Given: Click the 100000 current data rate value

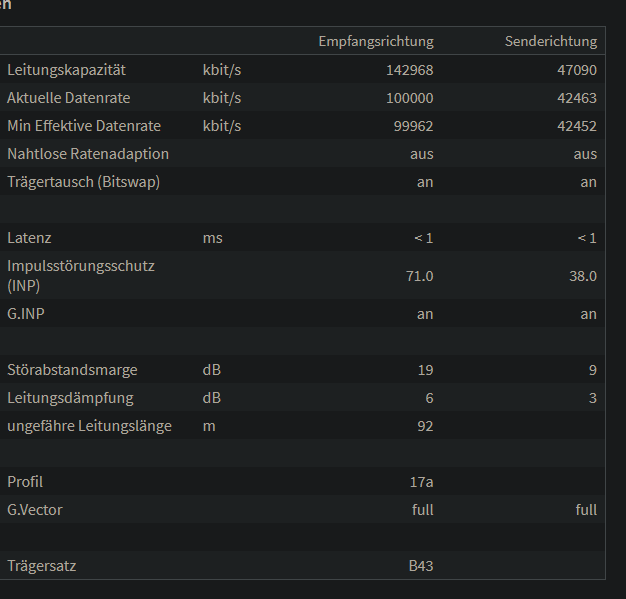Looking at the screenshot, I should click(x=409, y=98).
